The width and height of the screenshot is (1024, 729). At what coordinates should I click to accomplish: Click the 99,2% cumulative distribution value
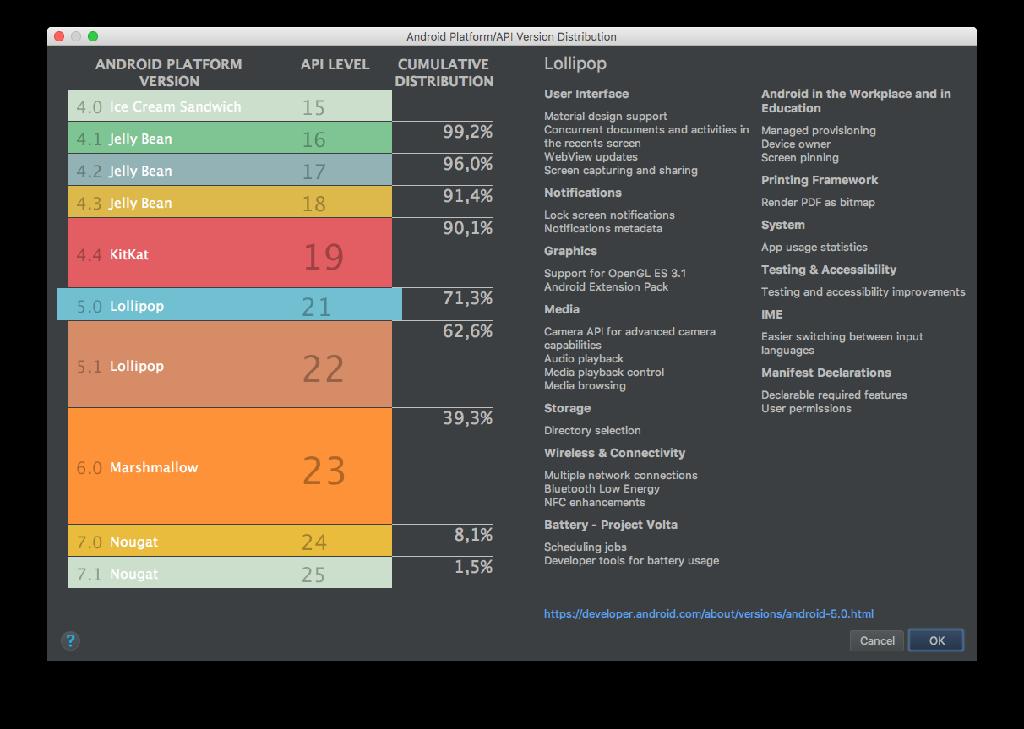pos(468,132)
